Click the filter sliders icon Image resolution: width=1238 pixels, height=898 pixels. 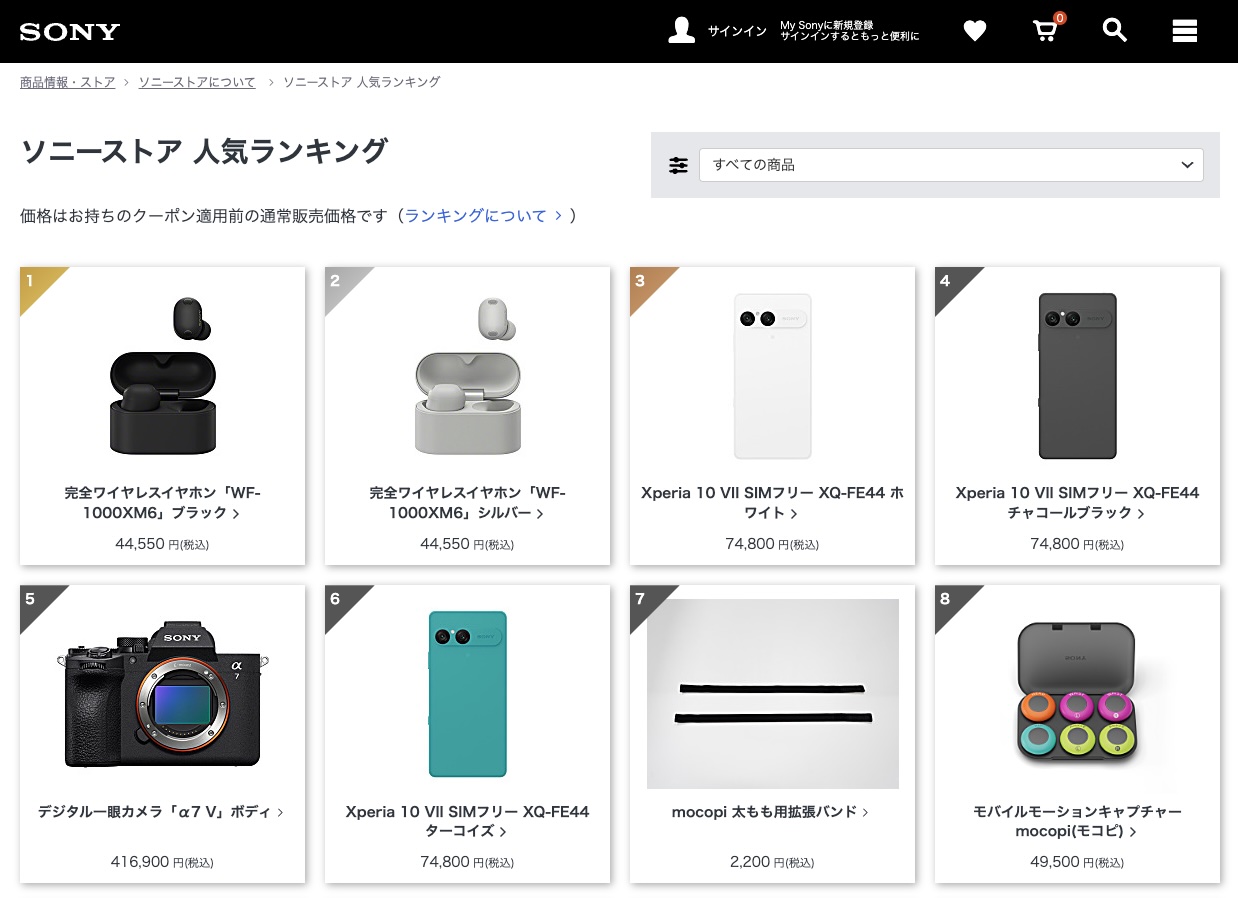pos(678,165)
